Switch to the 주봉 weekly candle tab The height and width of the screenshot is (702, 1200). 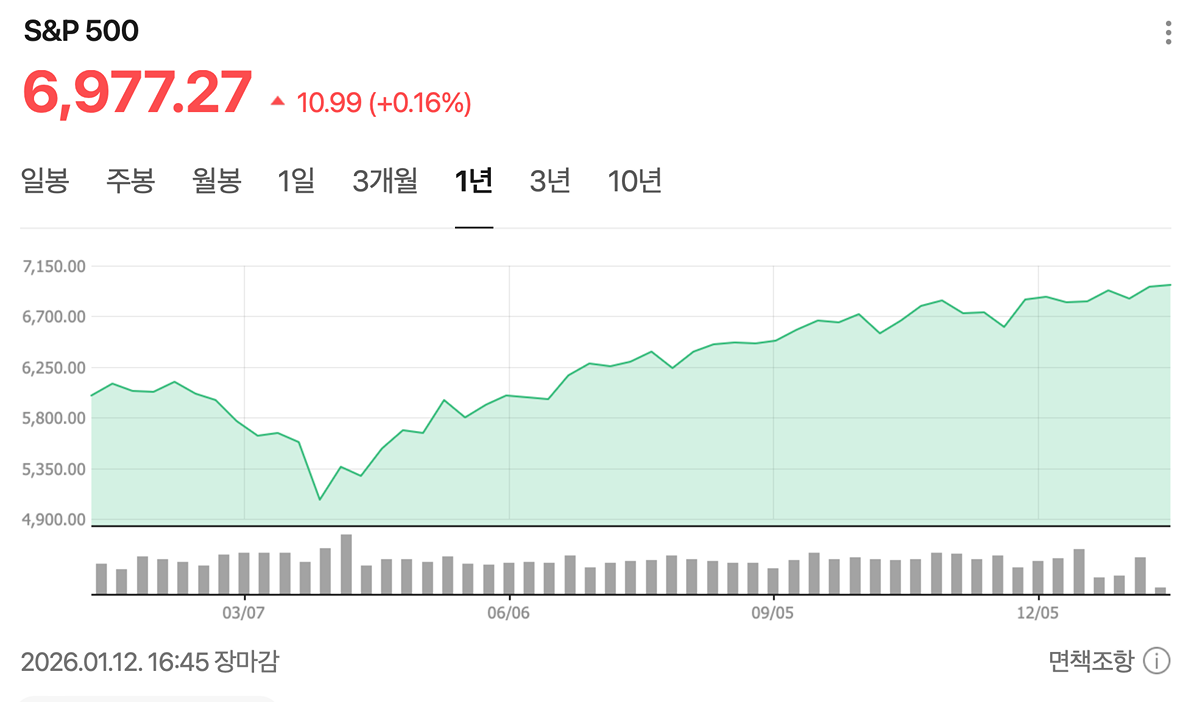[x=131, y=182]
